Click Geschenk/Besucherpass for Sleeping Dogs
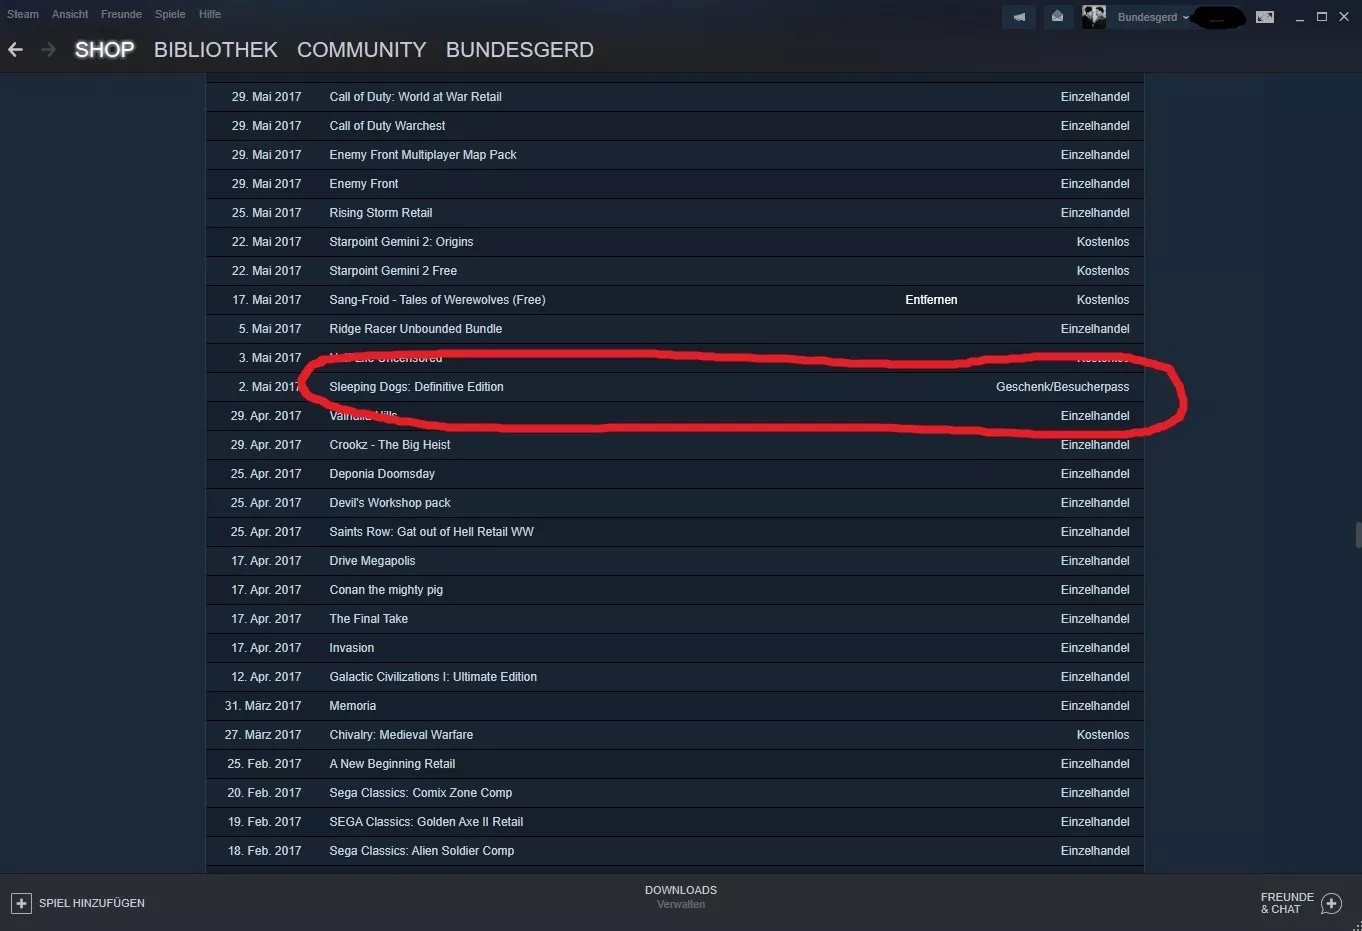 coord(1063,387)
